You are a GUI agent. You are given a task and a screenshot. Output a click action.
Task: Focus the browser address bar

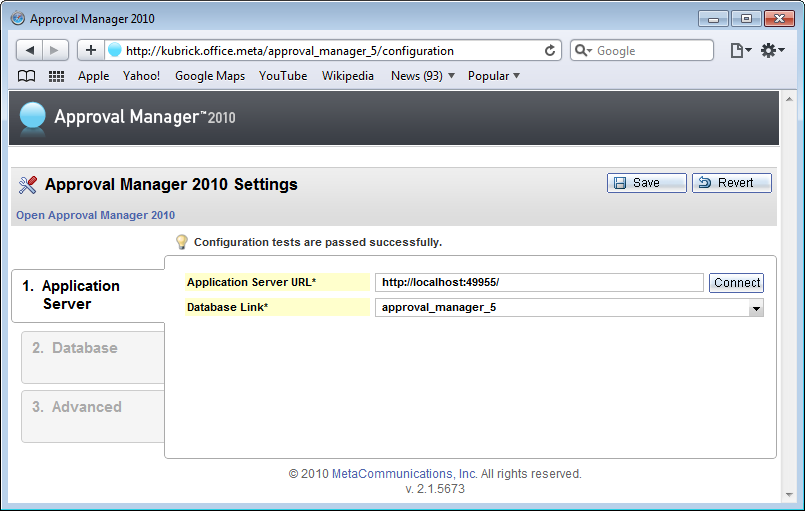pyautogui.click(x=334, y=50)
